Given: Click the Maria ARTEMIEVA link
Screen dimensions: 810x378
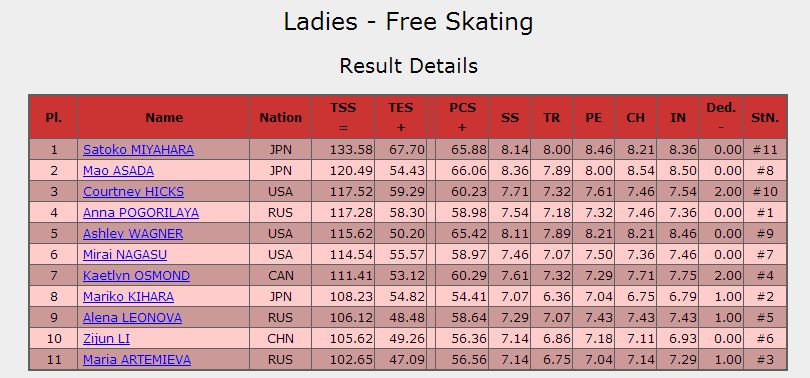Looking at the screenshot, I should pyautogui.click(x=137, y=360).
